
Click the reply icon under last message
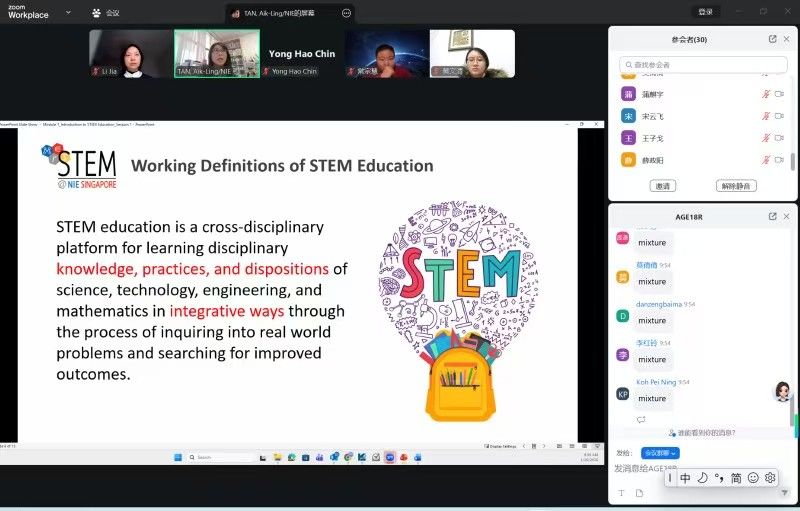coord(641,420)
